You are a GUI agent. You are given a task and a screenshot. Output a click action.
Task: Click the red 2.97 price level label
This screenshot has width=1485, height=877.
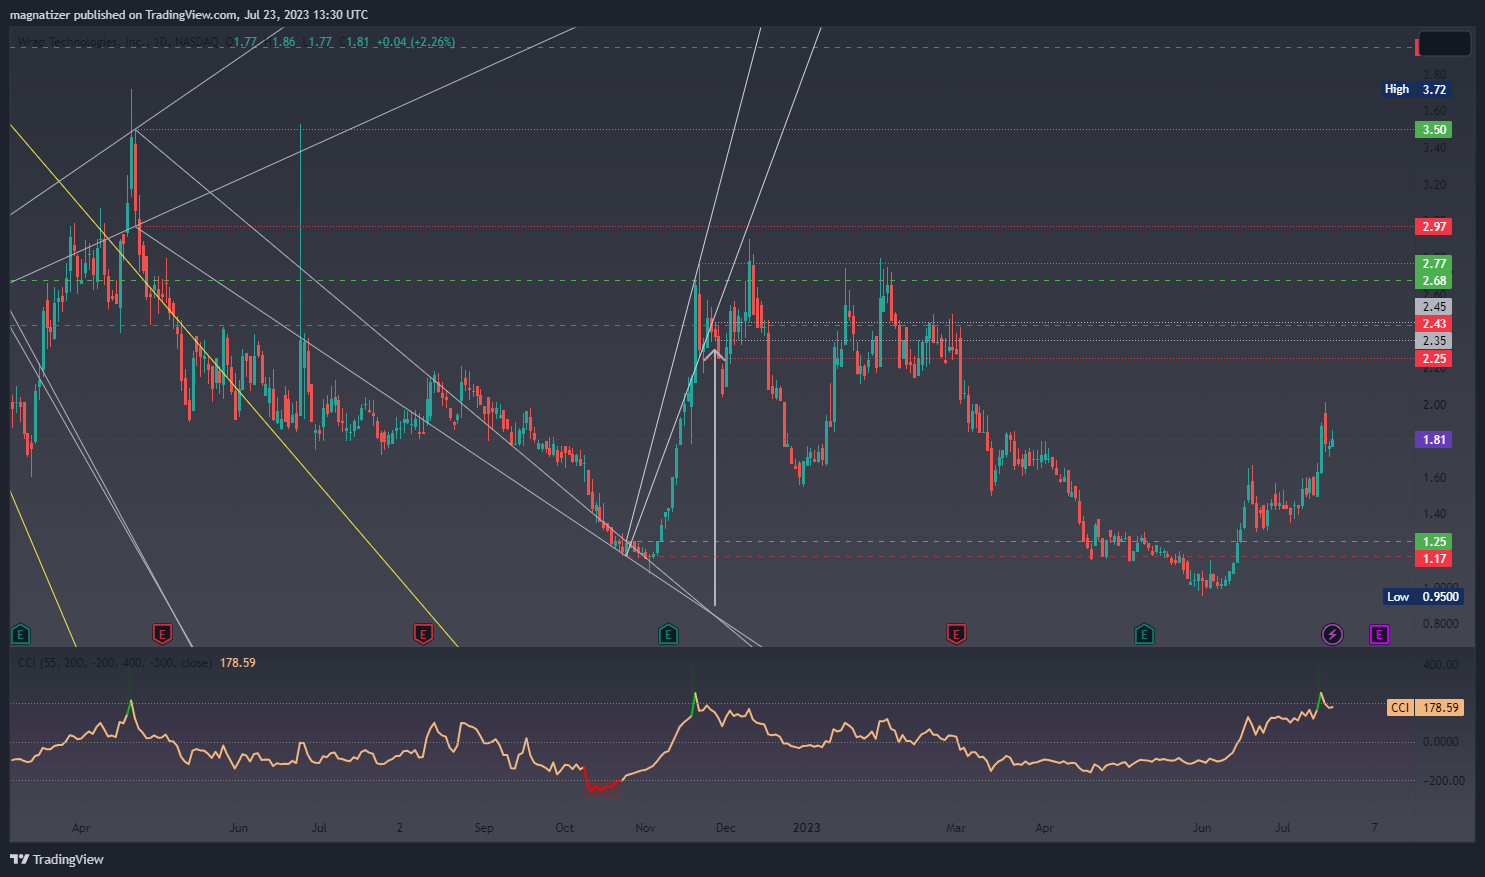[x=1434, y=226]
